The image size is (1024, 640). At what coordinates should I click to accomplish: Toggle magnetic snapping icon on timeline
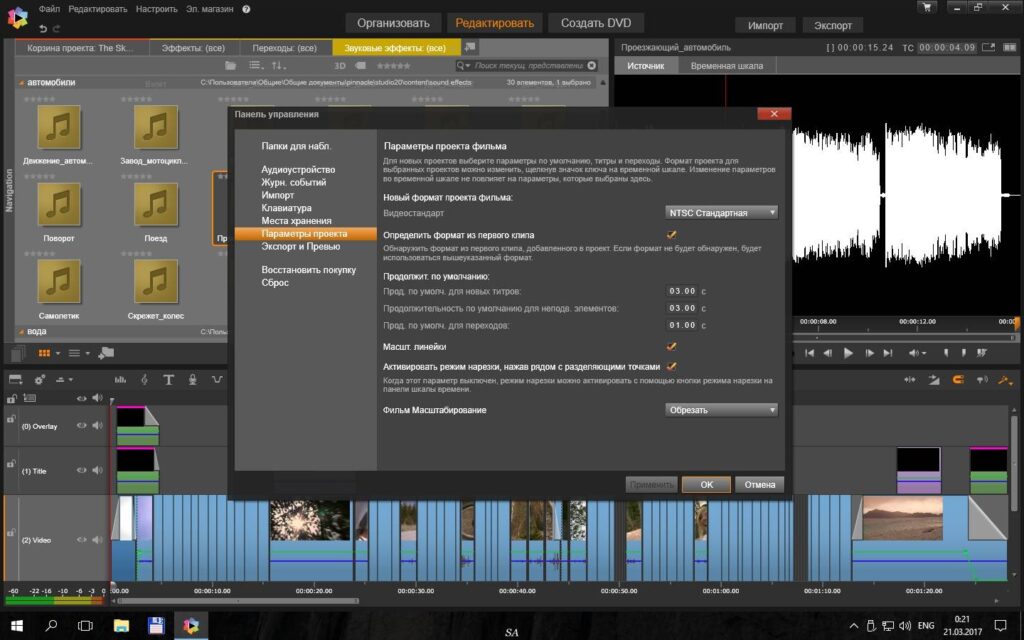coord(958,379)
